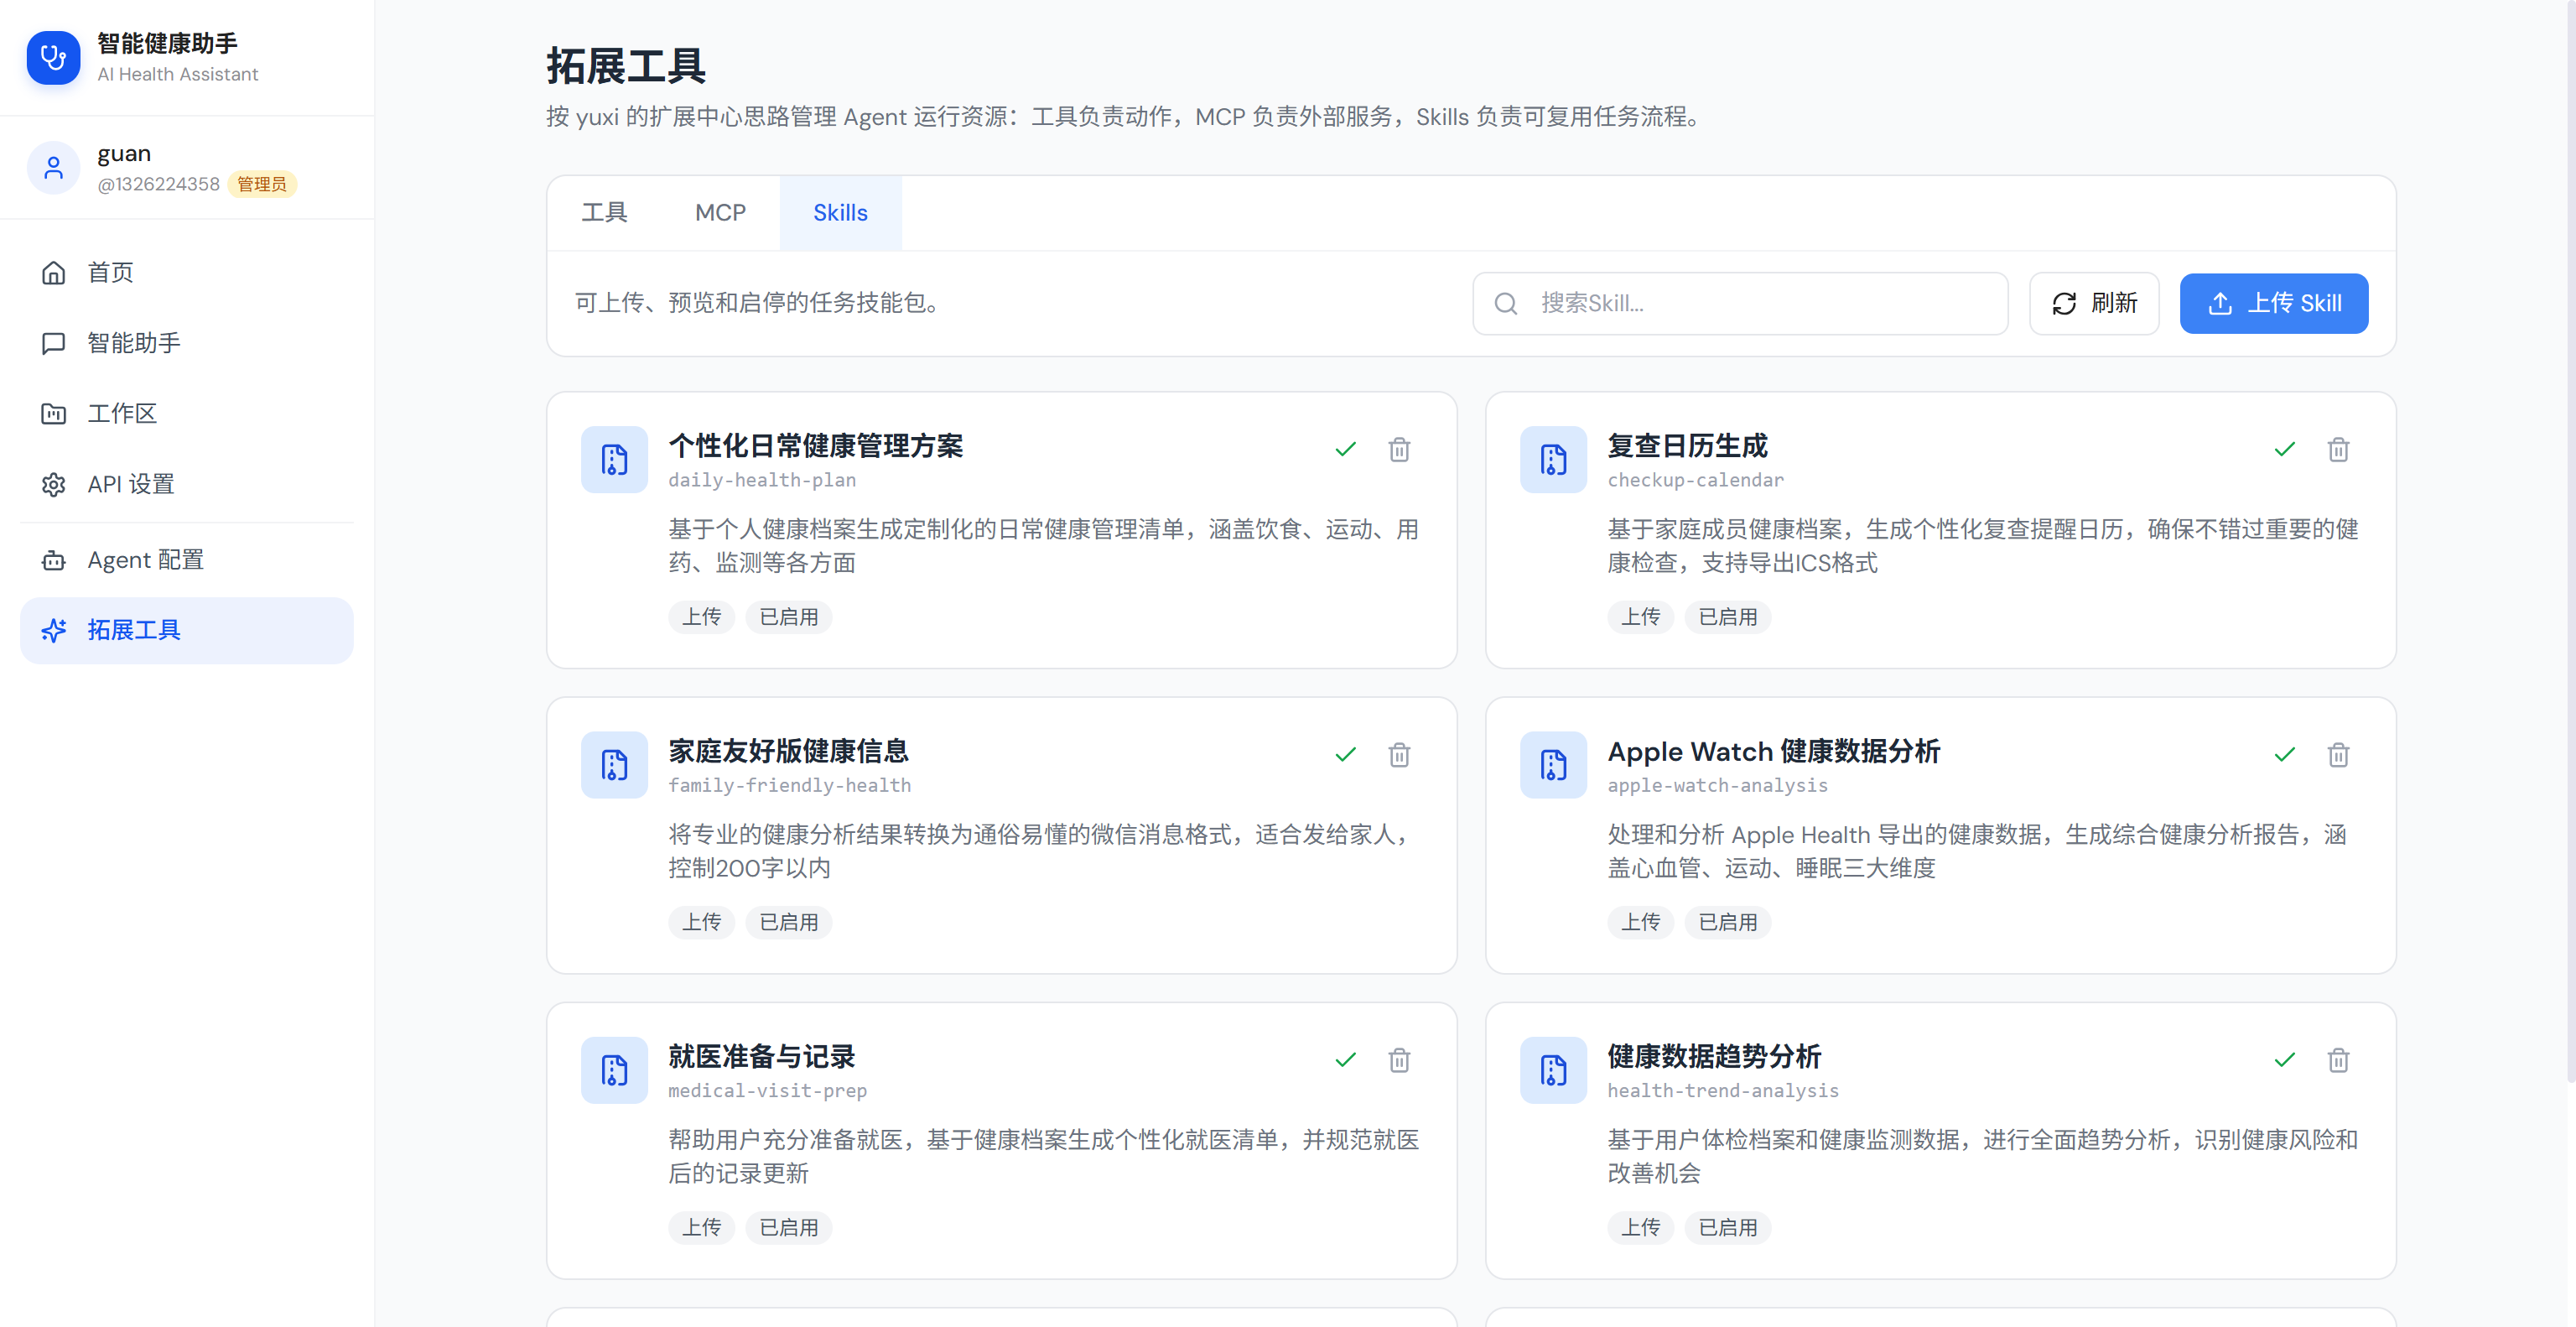Delete the 就医准备与记录 skill
Image resolution: width=2576 pixels, height=1327 pixels.
tap(1399, 1059)
